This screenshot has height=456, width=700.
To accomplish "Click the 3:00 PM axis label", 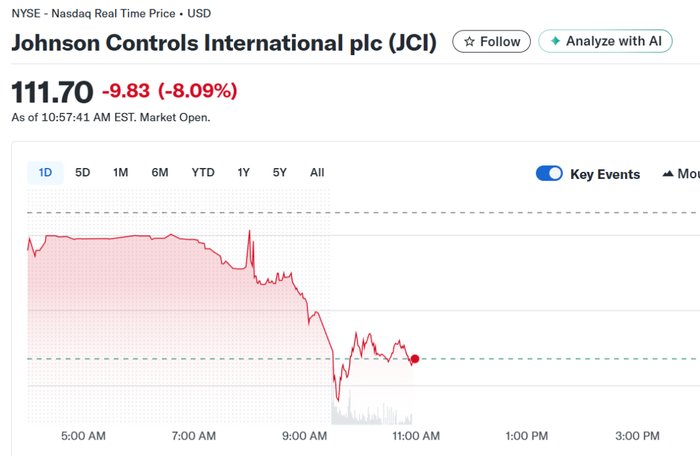I will [x=637, y=436].
